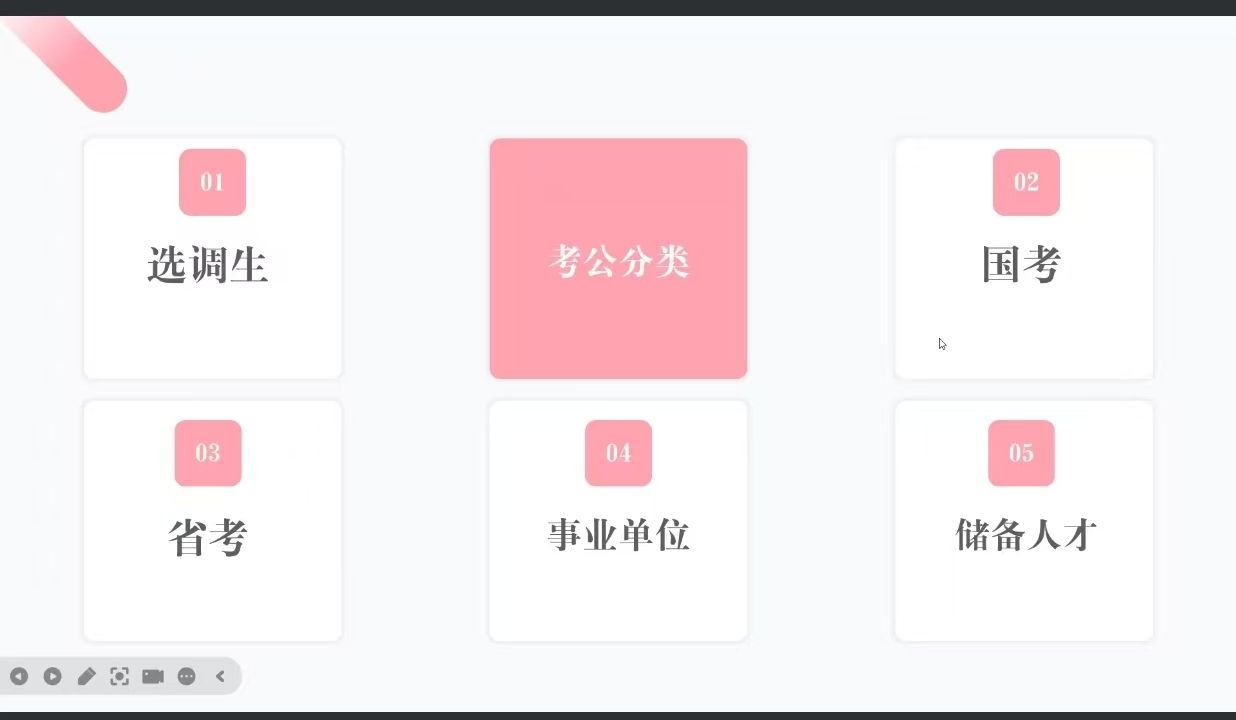The width and height of the screenshot is (1236, 720).
Task: Select the 国考 card title
Action: pos(1021,266)
